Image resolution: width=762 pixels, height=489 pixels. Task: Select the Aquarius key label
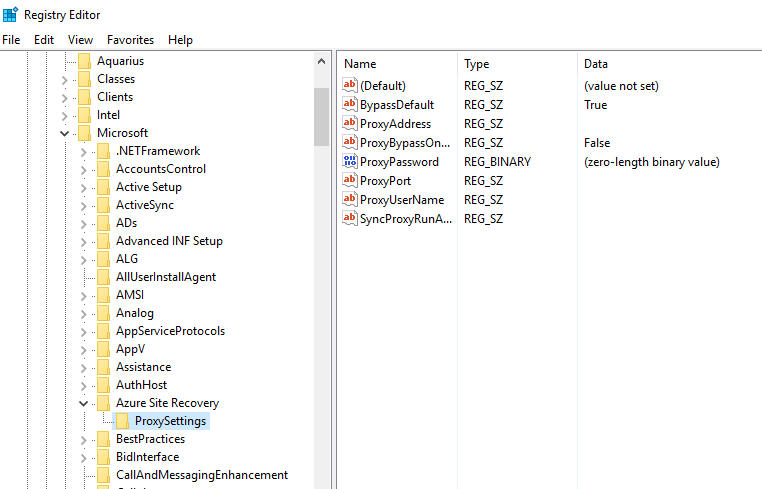tap(121, 61)
